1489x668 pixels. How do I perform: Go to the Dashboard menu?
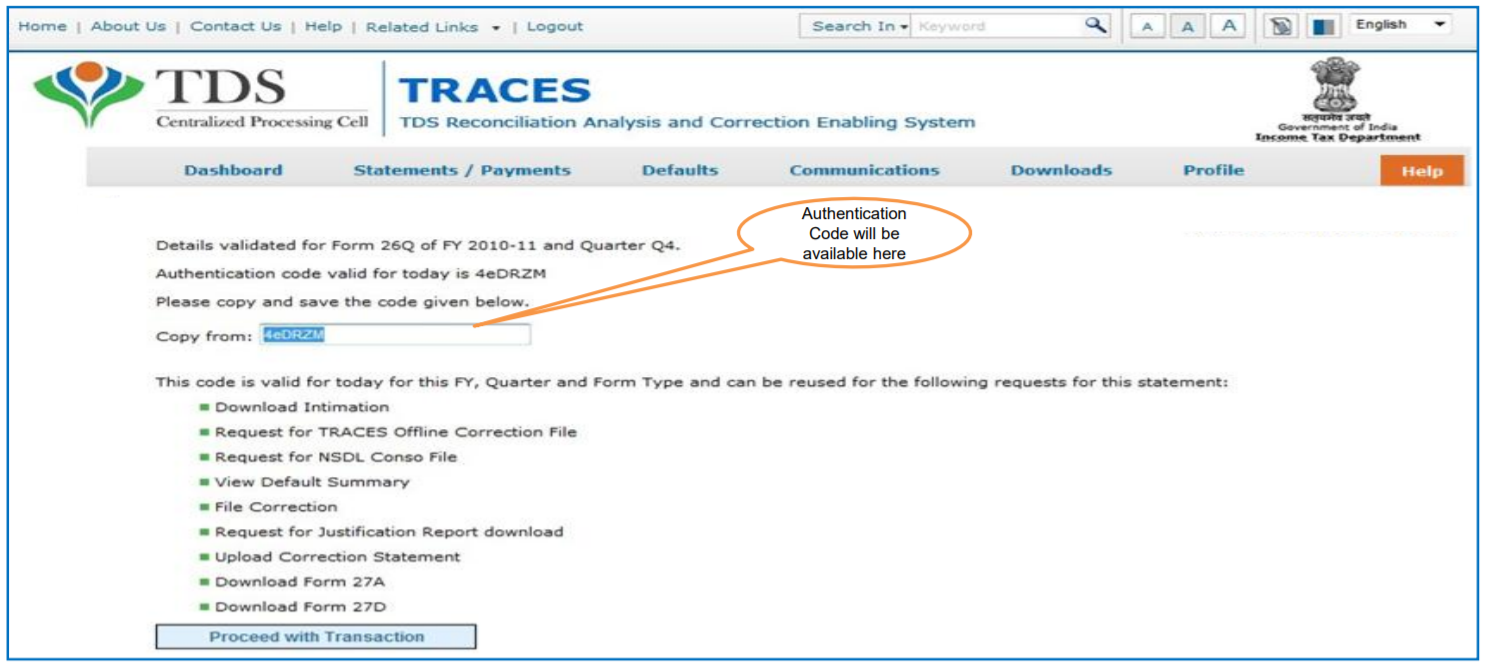(x=233, y=171)
